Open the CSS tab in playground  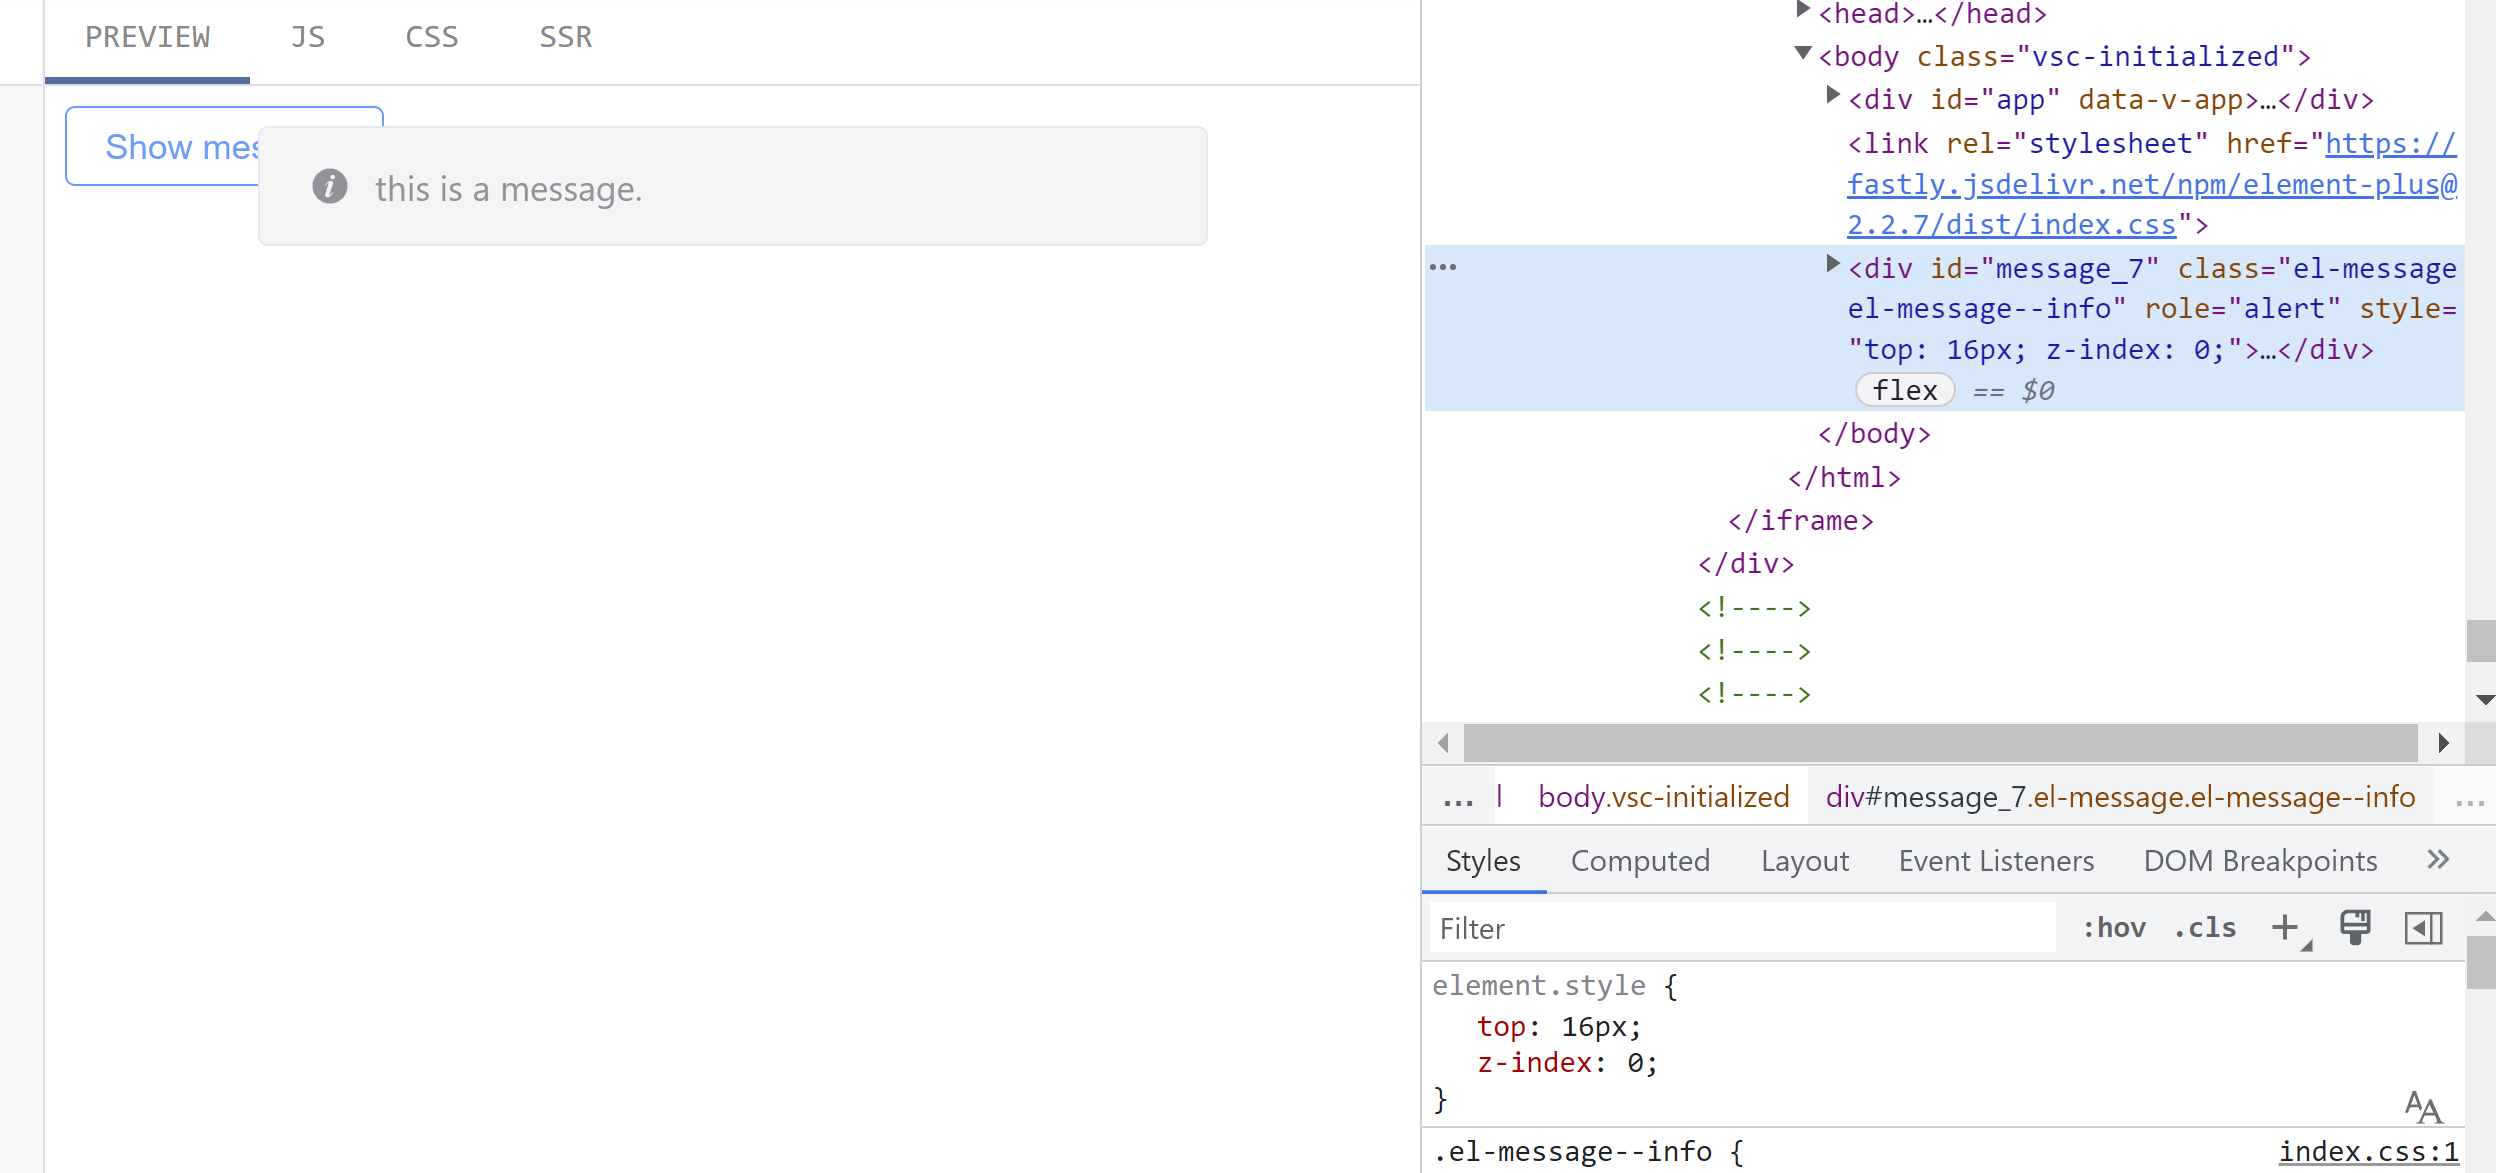[x=431, y=38]
